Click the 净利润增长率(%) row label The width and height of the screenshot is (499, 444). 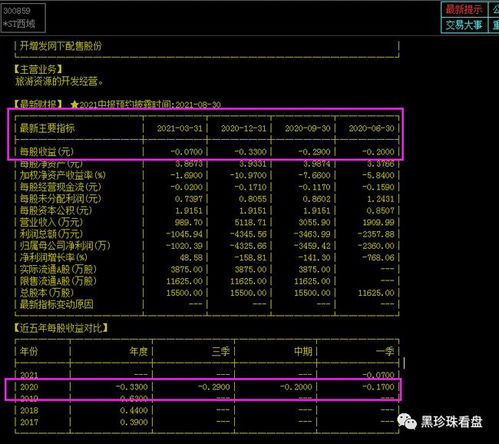point(53,258)
